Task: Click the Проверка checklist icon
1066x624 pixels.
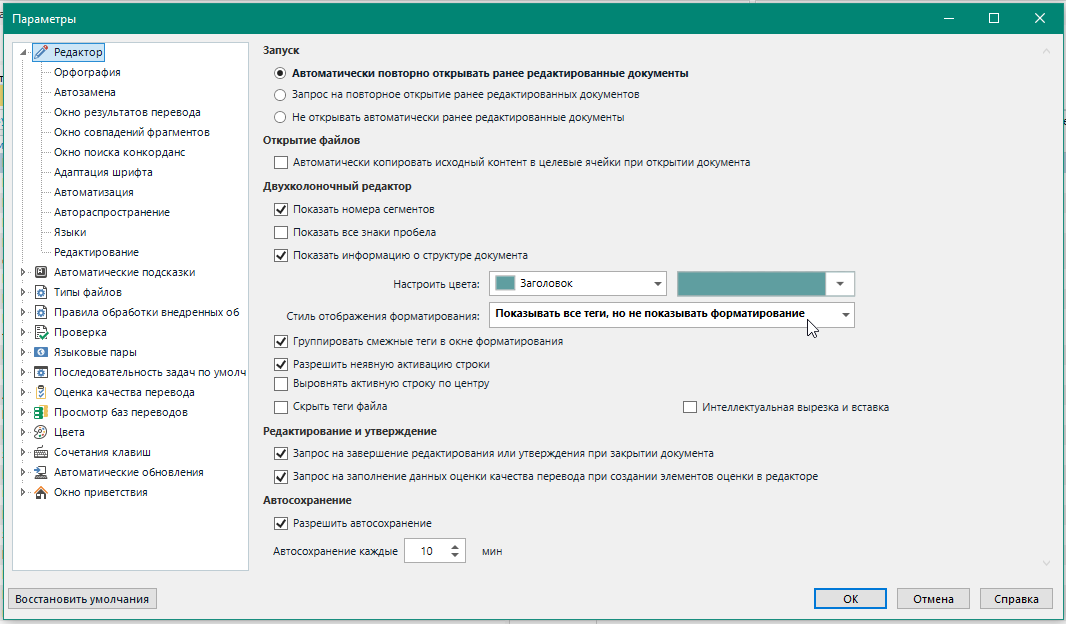Action: point(41,332)
